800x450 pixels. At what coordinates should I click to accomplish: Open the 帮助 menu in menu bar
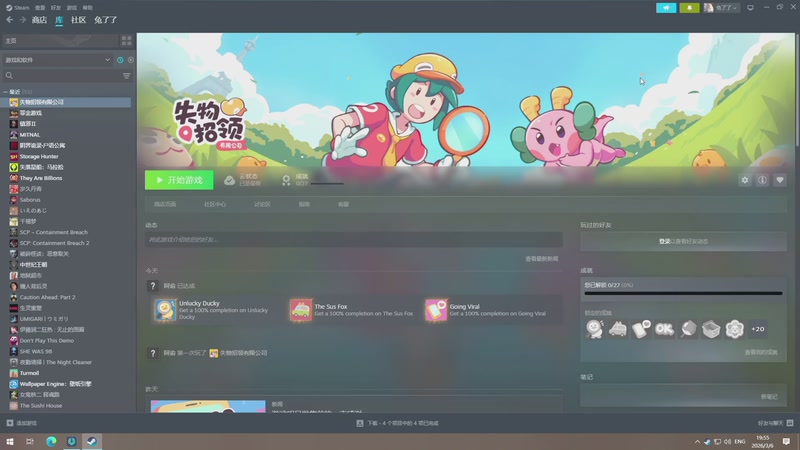(x=88, y=8)
